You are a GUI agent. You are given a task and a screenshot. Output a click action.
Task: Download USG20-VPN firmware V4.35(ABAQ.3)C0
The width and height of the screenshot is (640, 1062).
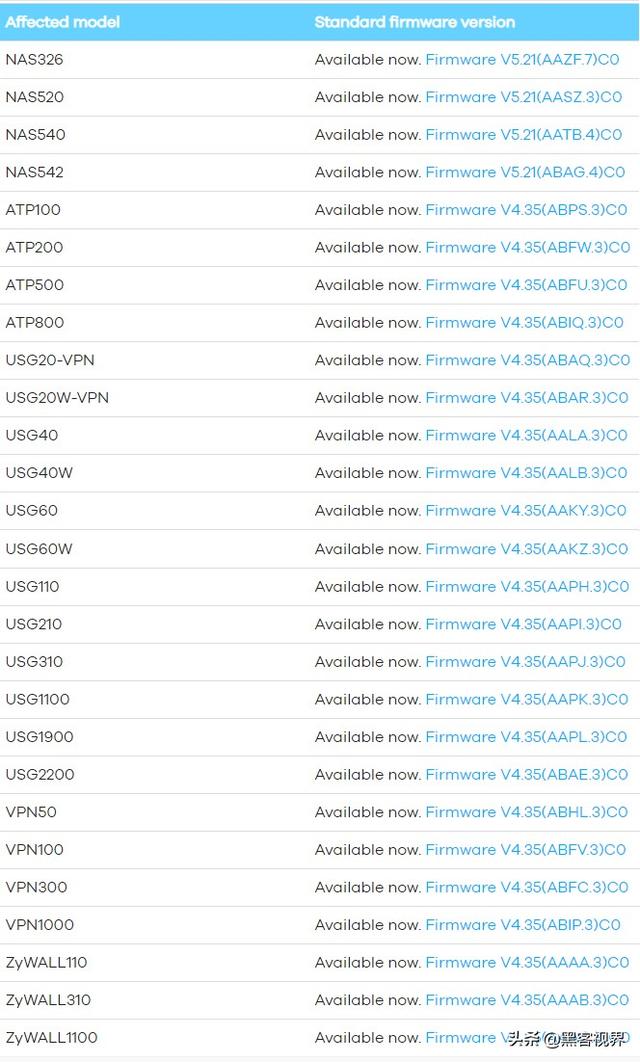tap(527, 360)
